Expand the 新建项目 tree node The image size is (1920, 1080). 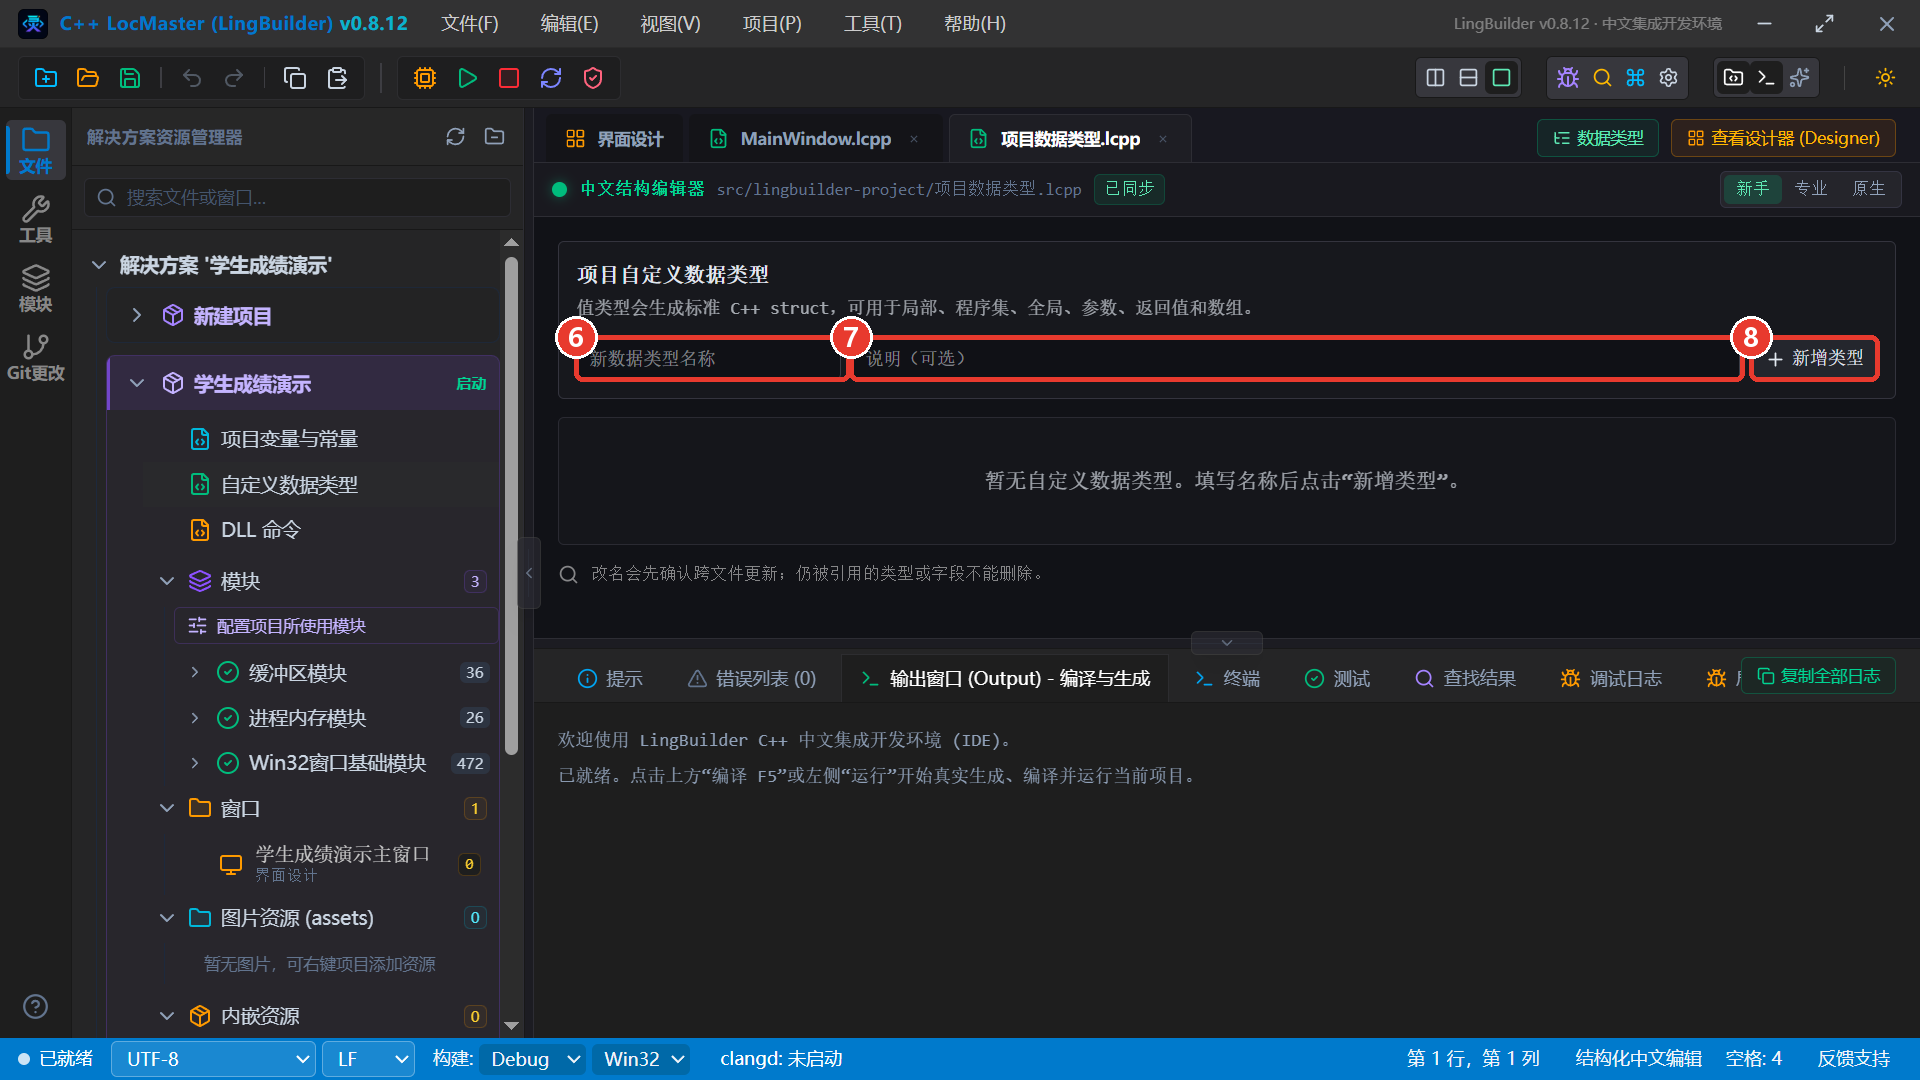tap(137, 316)
